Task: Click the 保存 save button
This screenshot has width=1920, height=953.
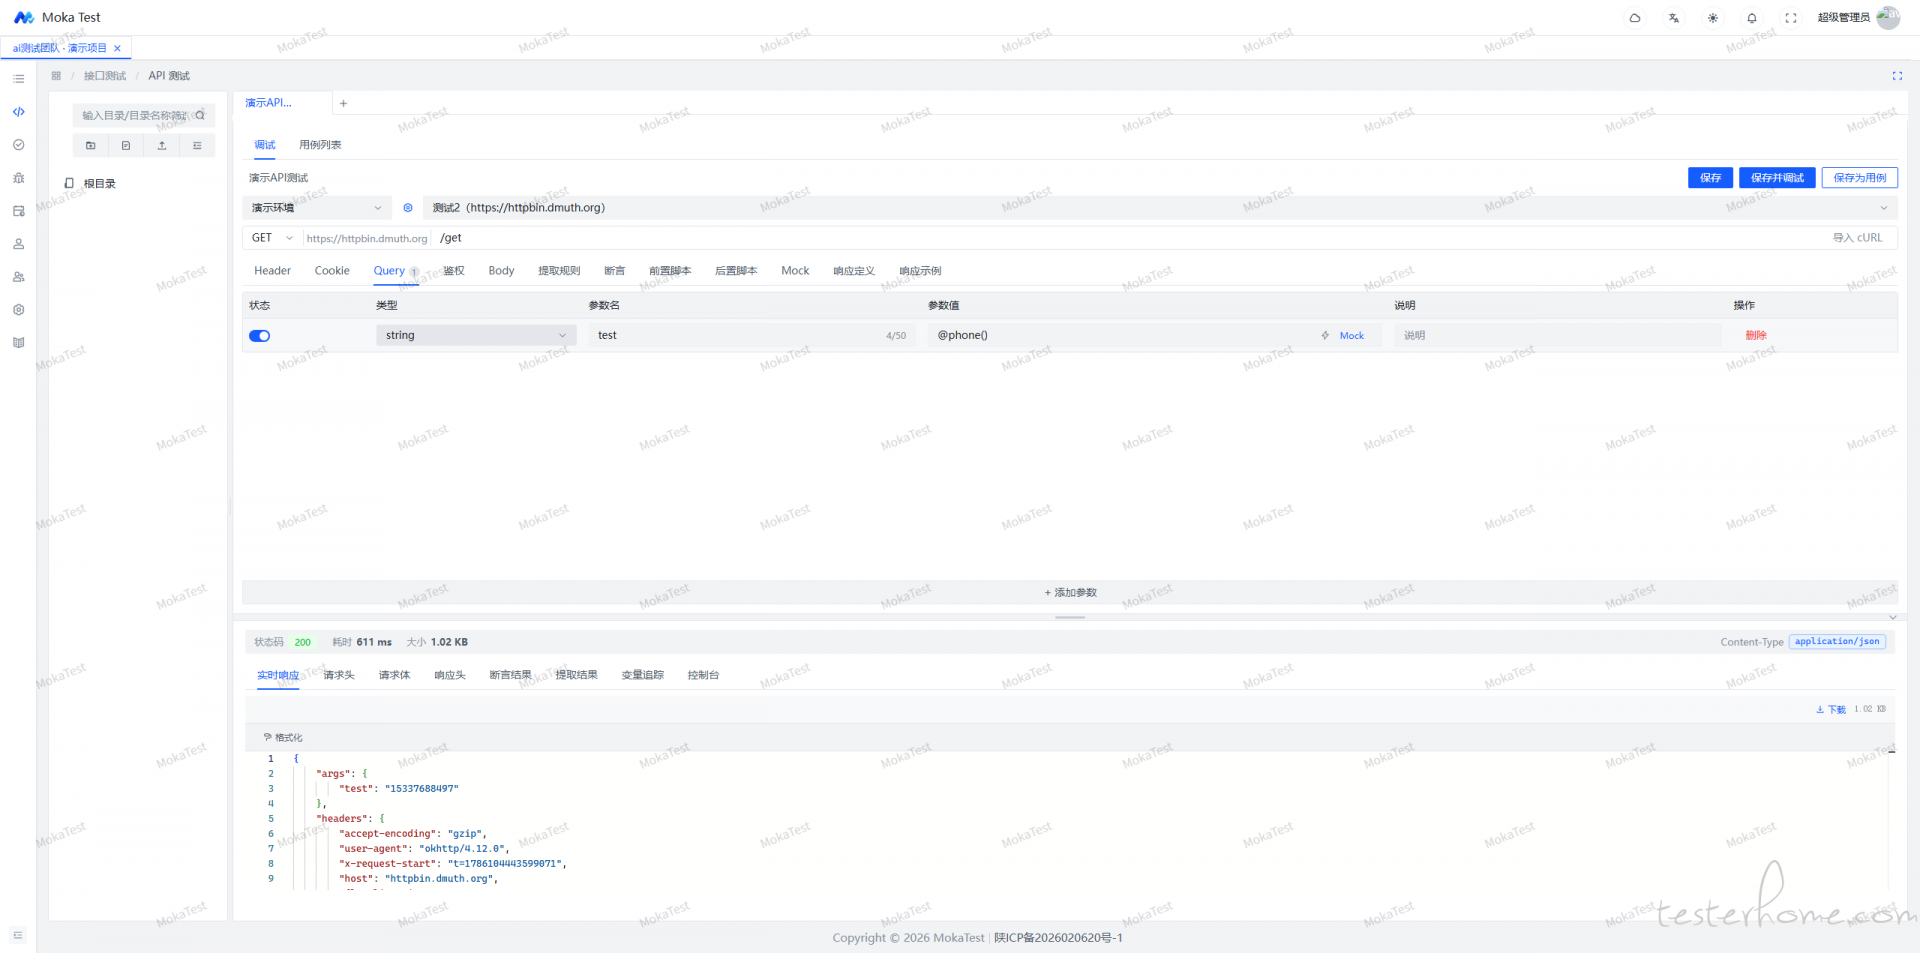Action: click(1710, 178)
